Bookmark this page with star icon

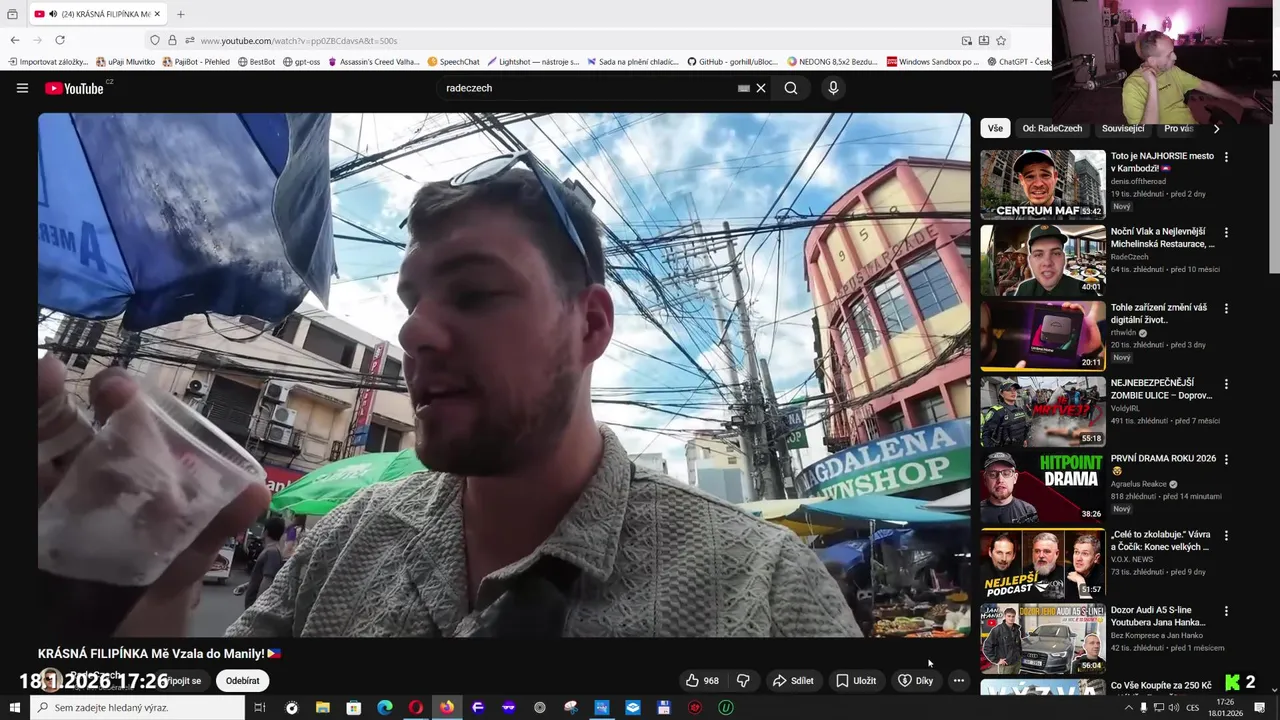coord(1001,40)
